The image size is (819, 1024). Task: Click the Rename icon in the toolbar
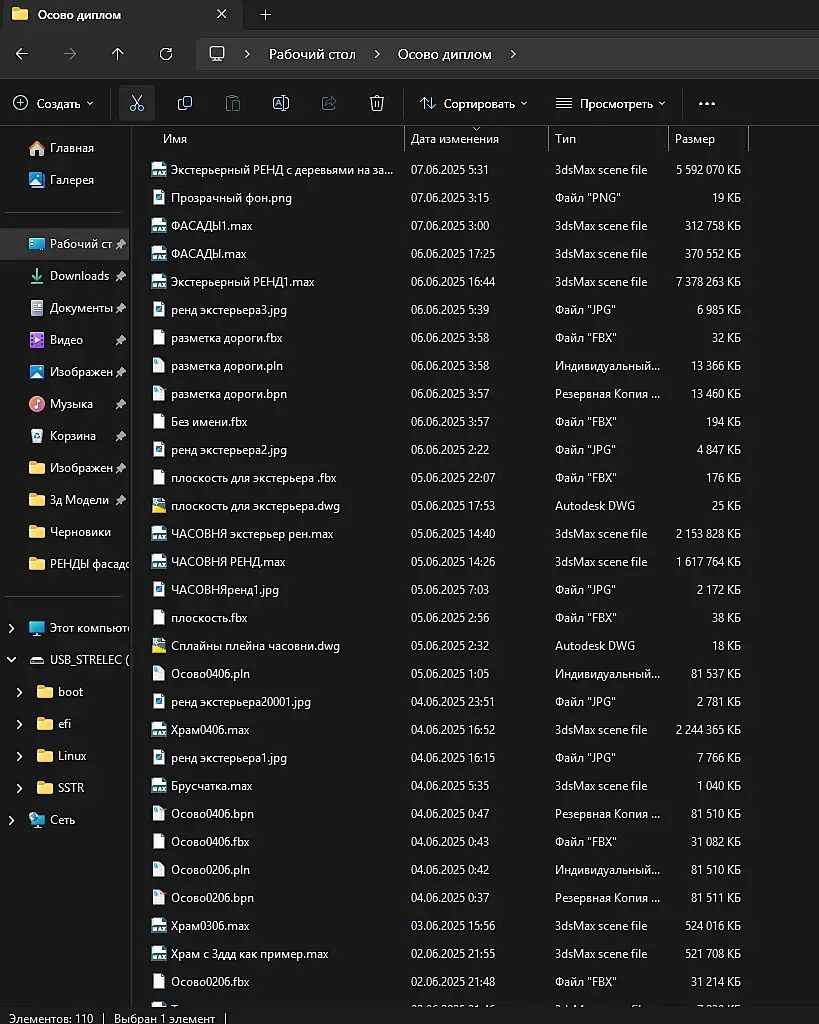click(281, 103)
